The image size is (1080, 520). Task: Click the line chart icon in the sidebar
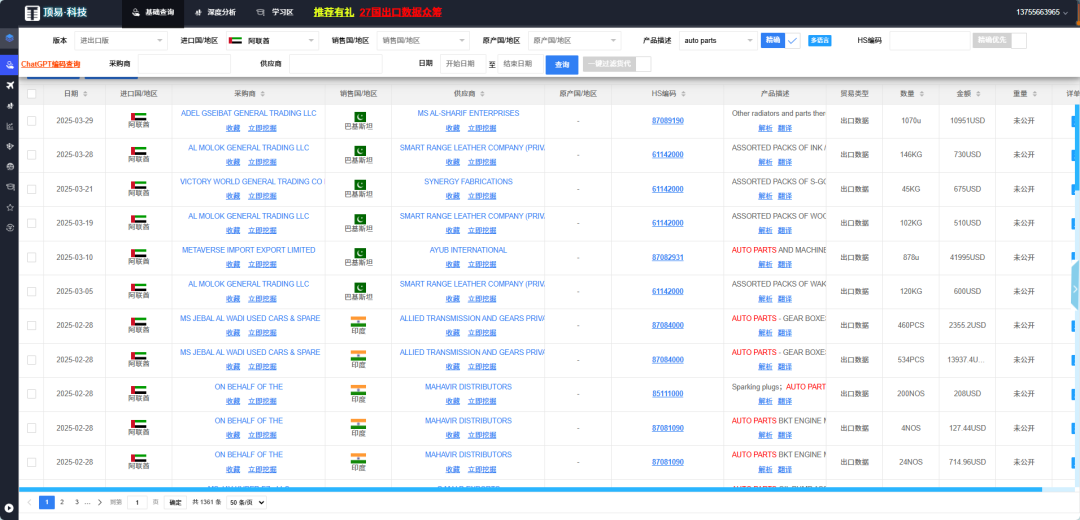click(x=9, y=126)
